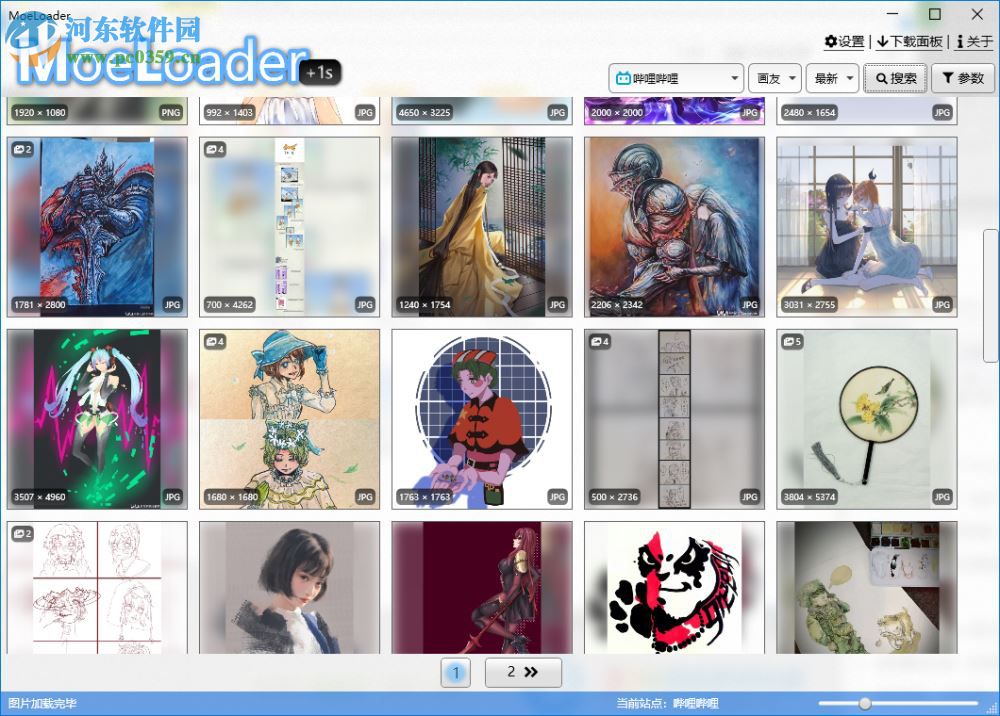Screen dimensions: 1000x716
Task: Adjust the thumbnail size slider in status bar
Action: pyautogui.click(x=865, y=703)
